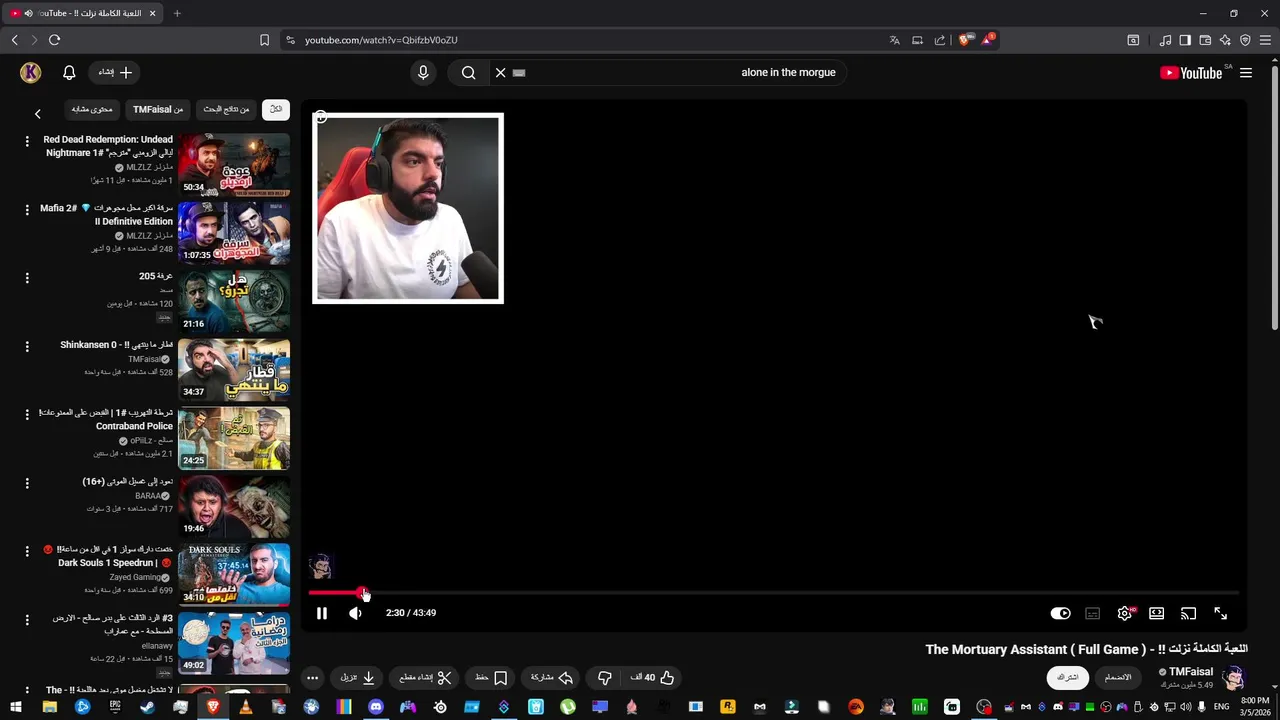The image size is (1280, 720).
Task: Dislike the video
Action: (604, 677)
